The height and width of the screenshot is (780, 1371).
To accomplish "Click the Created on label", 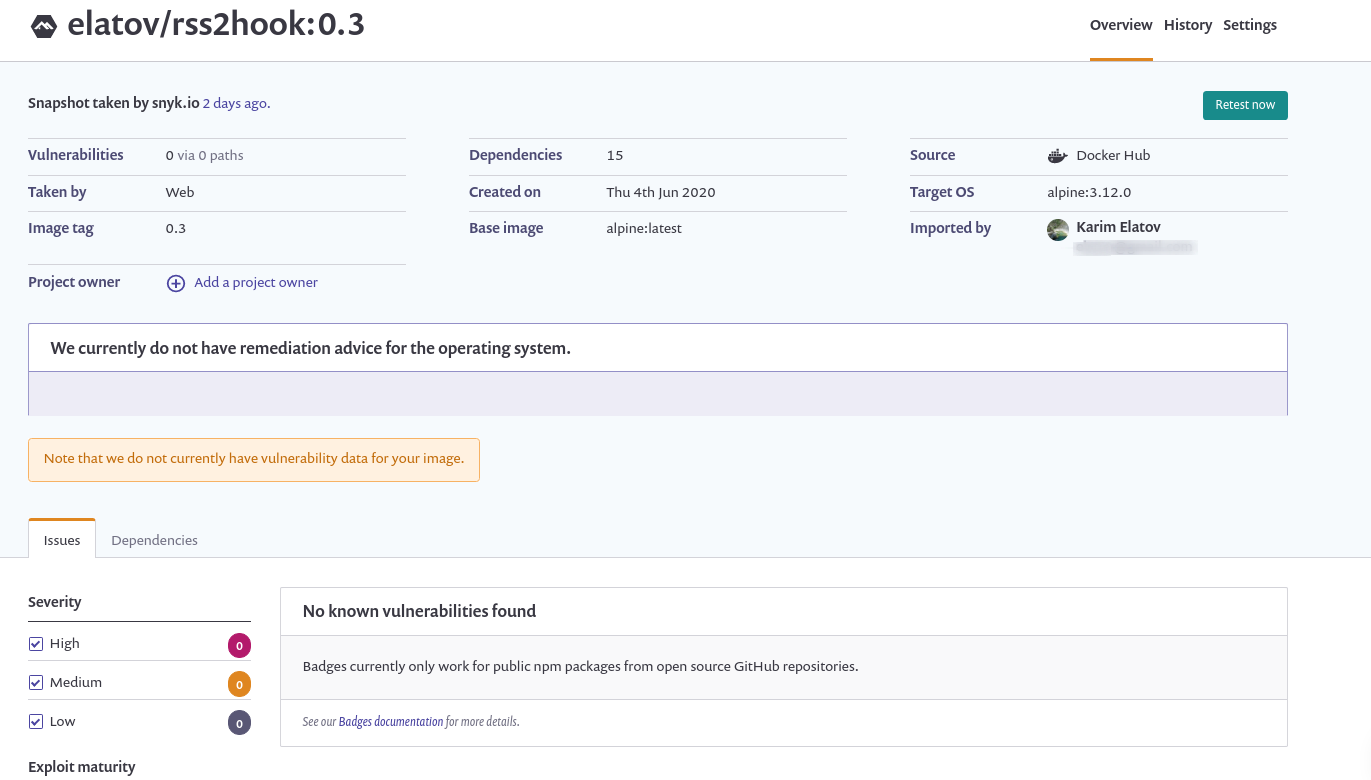I will (505, 192).
